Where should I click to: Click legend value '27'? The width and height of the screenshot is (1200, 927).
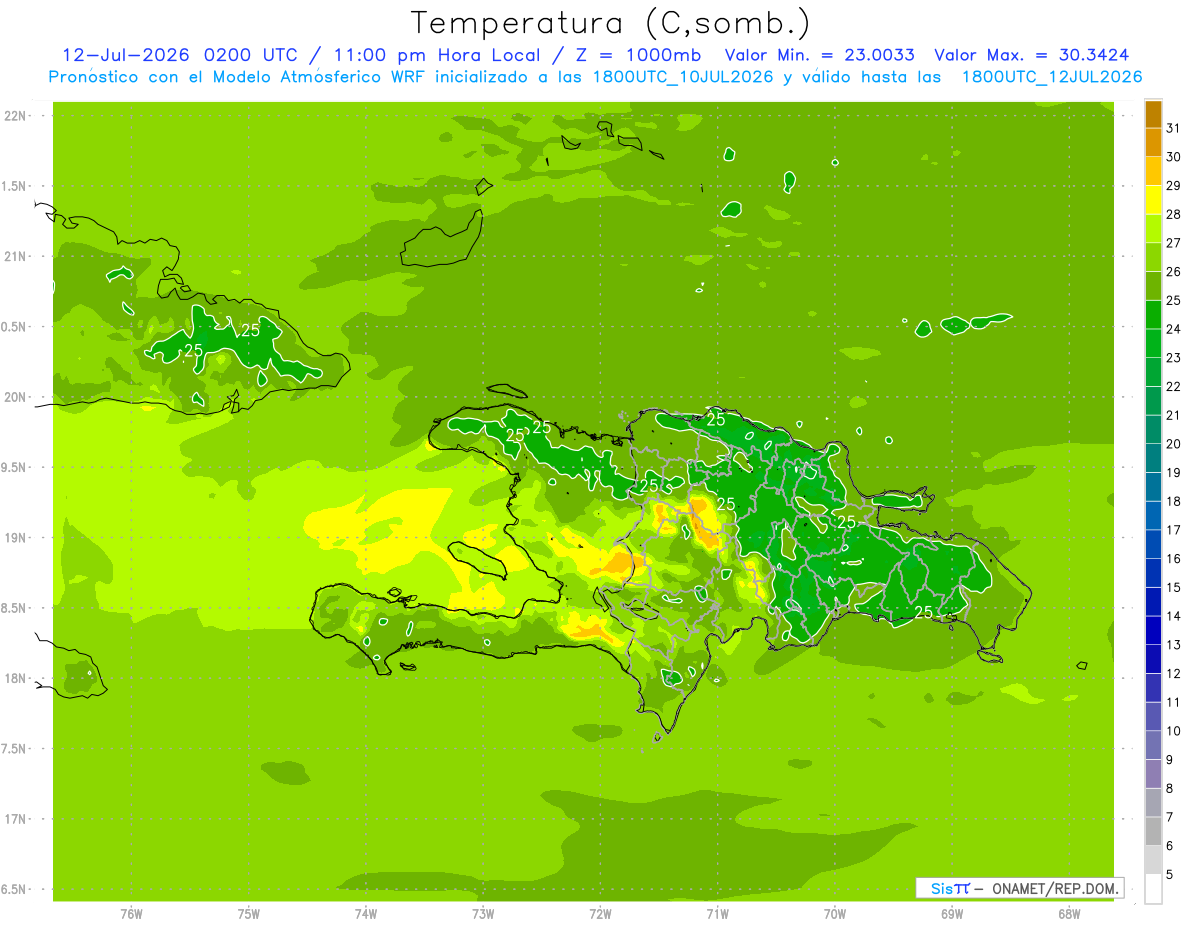[x=1174, y=243]
